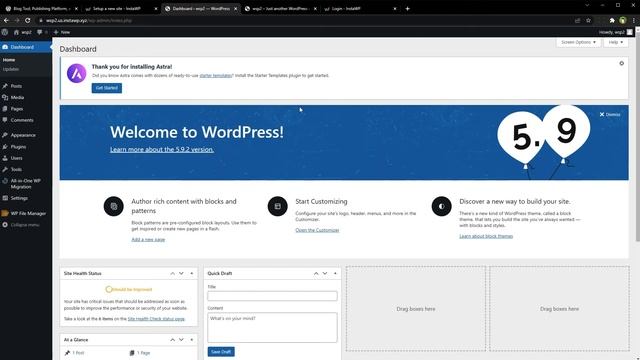The width and height of the screenshot is (640, 360).
Task: Open Learn more about the 5.9.2 version link
Action: (162, 149)
